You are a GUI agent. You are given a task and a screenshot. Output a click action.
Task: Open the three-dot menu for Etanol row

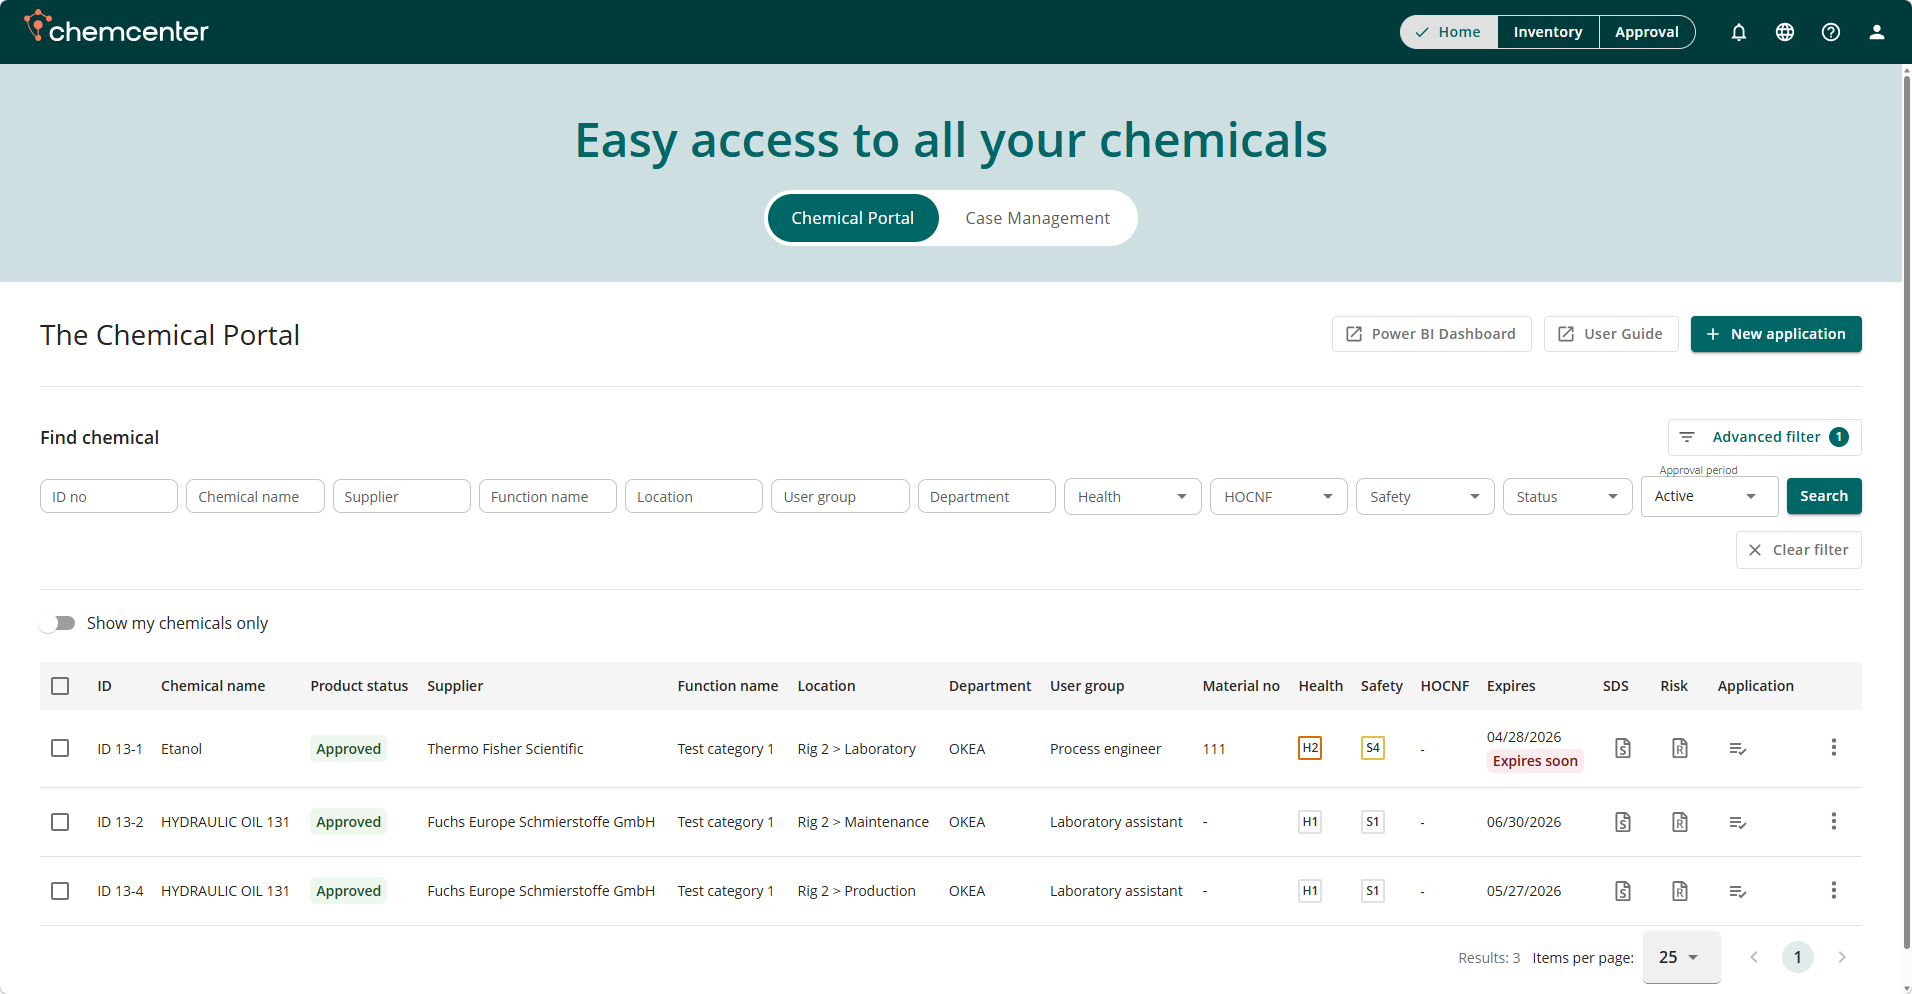tap(1833, 748)
